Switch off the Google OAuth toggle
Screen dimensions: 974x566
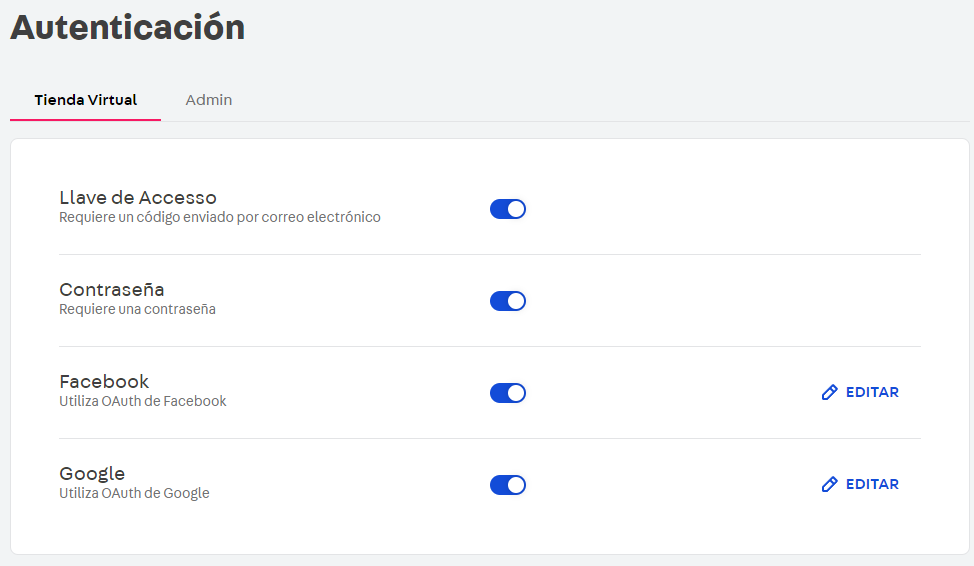point(508,485)
